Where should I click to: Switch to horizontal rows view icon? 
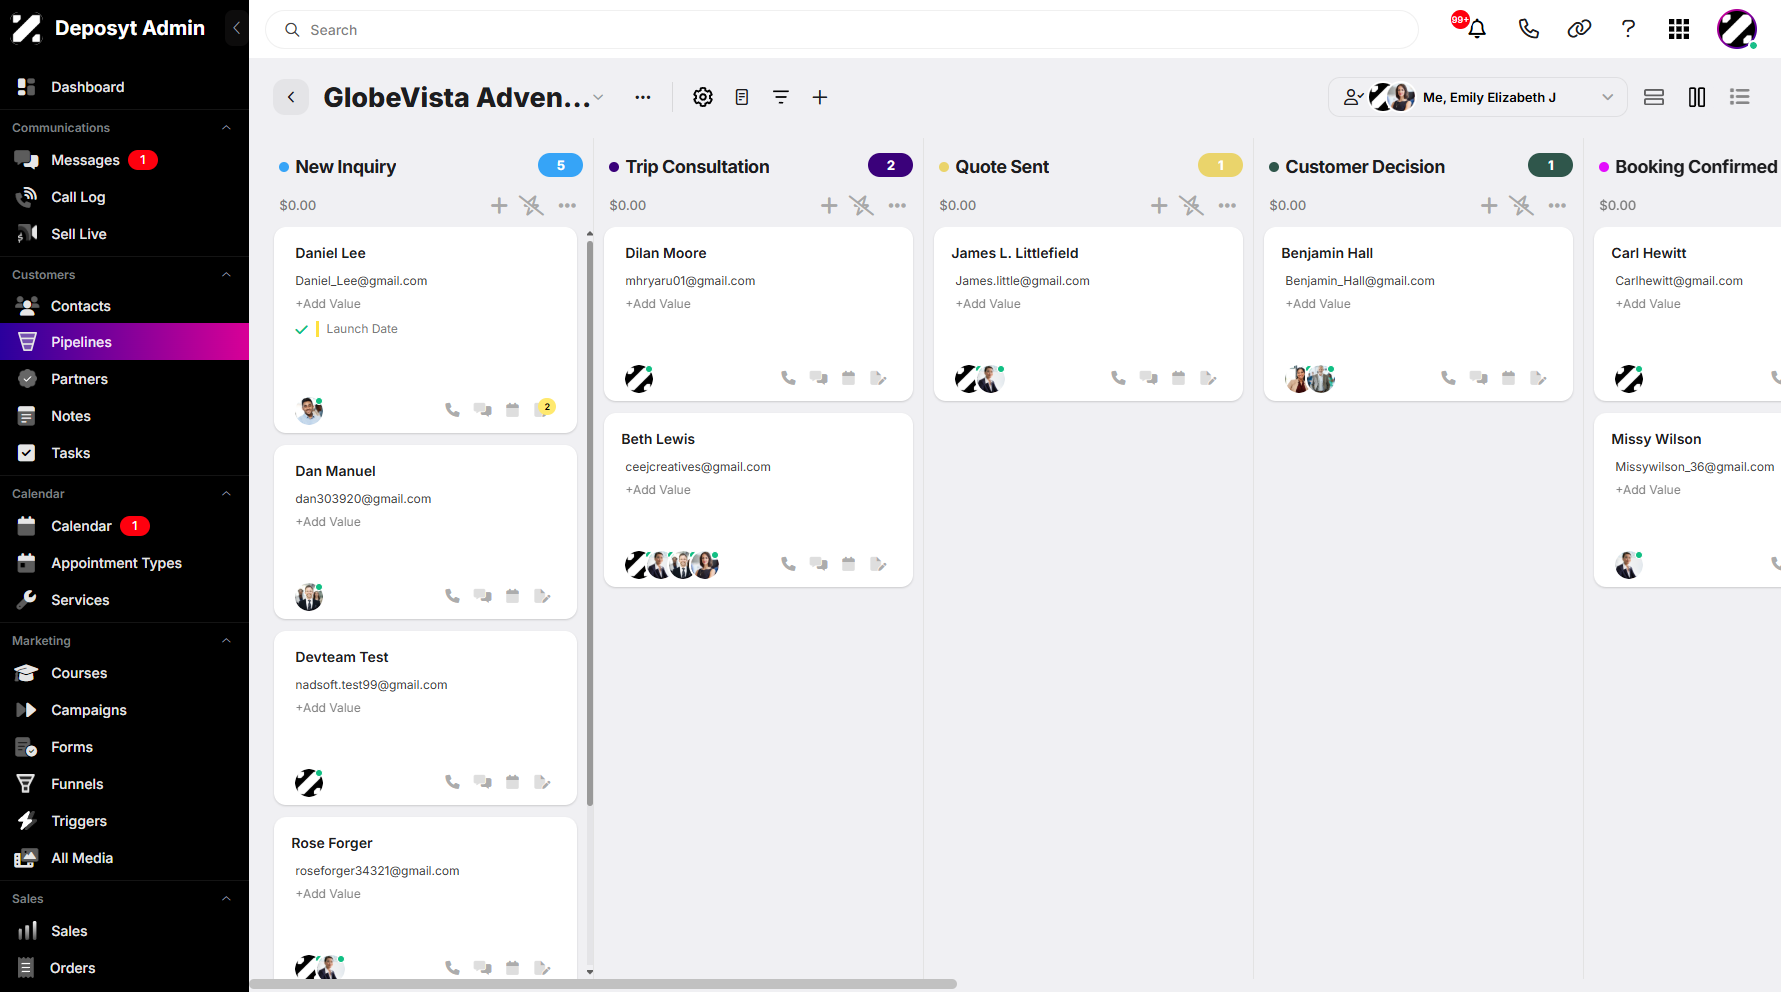pyautogui.click(x=1654, y=97)
